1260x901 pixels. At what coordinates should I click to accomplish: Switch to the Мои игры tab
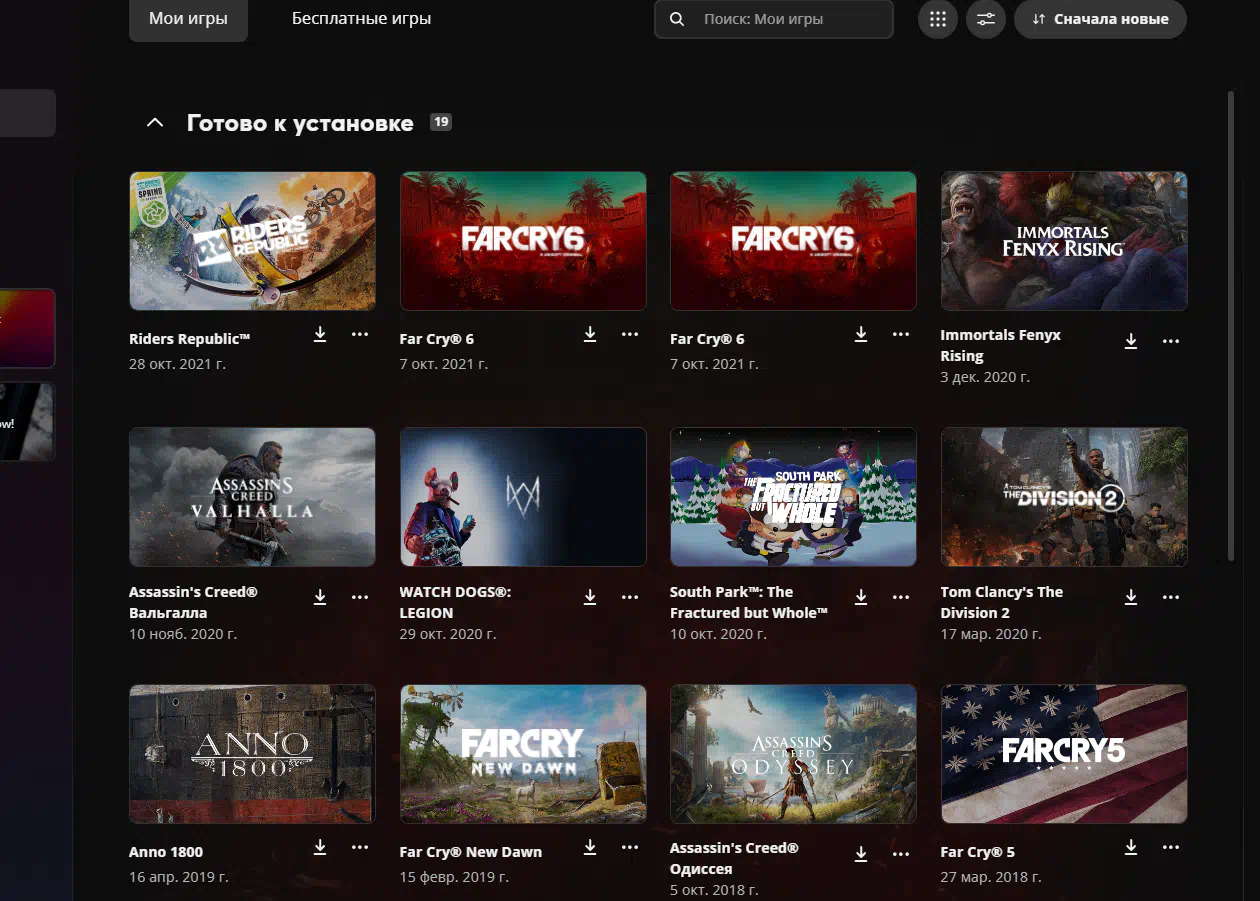[188, 19]
